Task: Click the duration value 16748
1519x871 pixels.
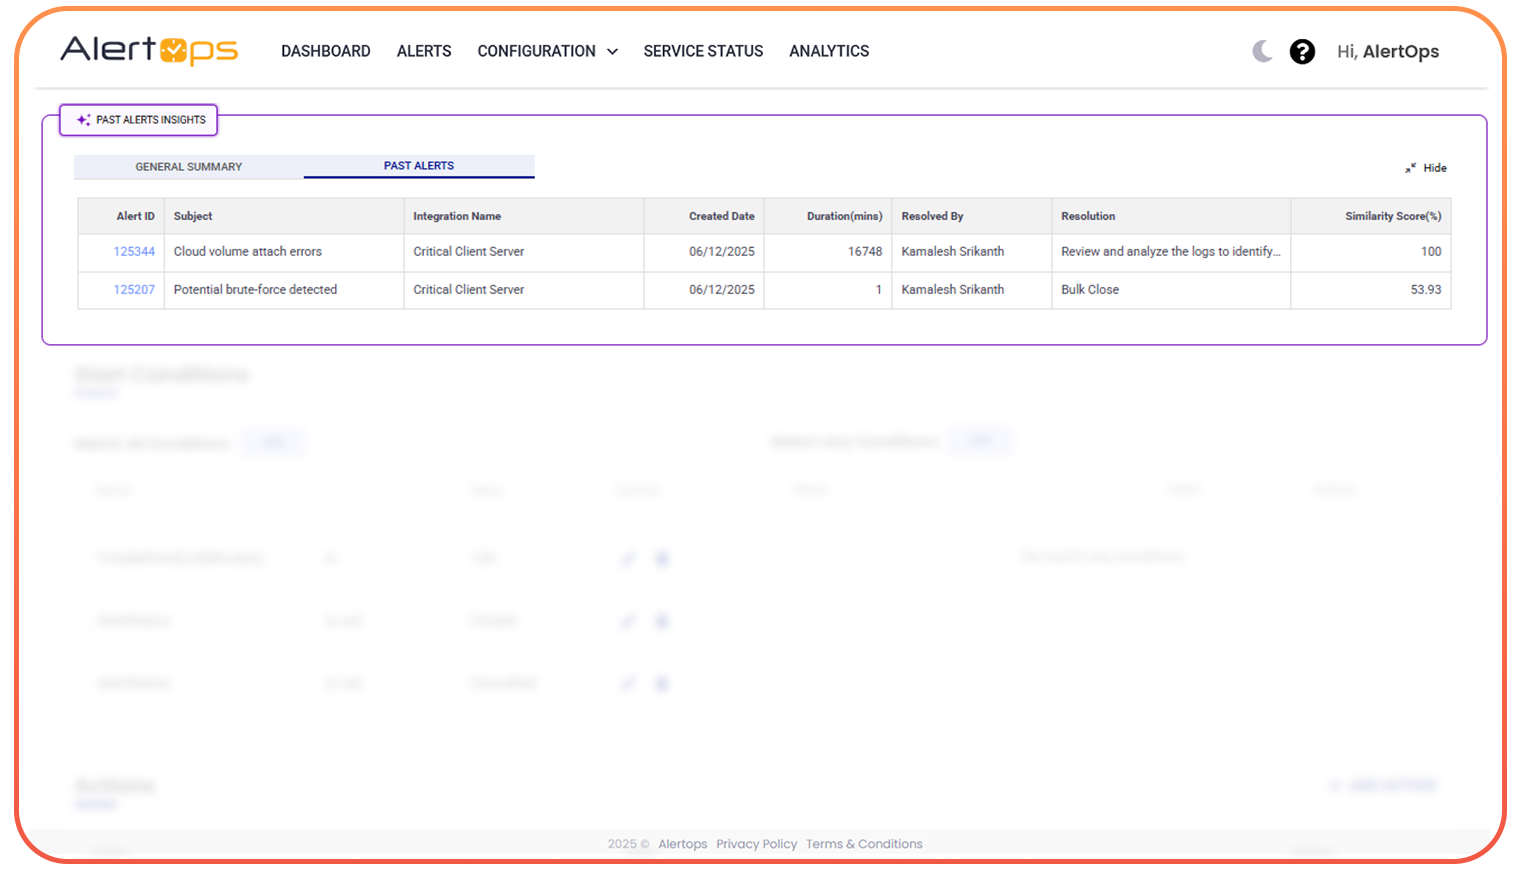Action: click(x=865, y=252)
